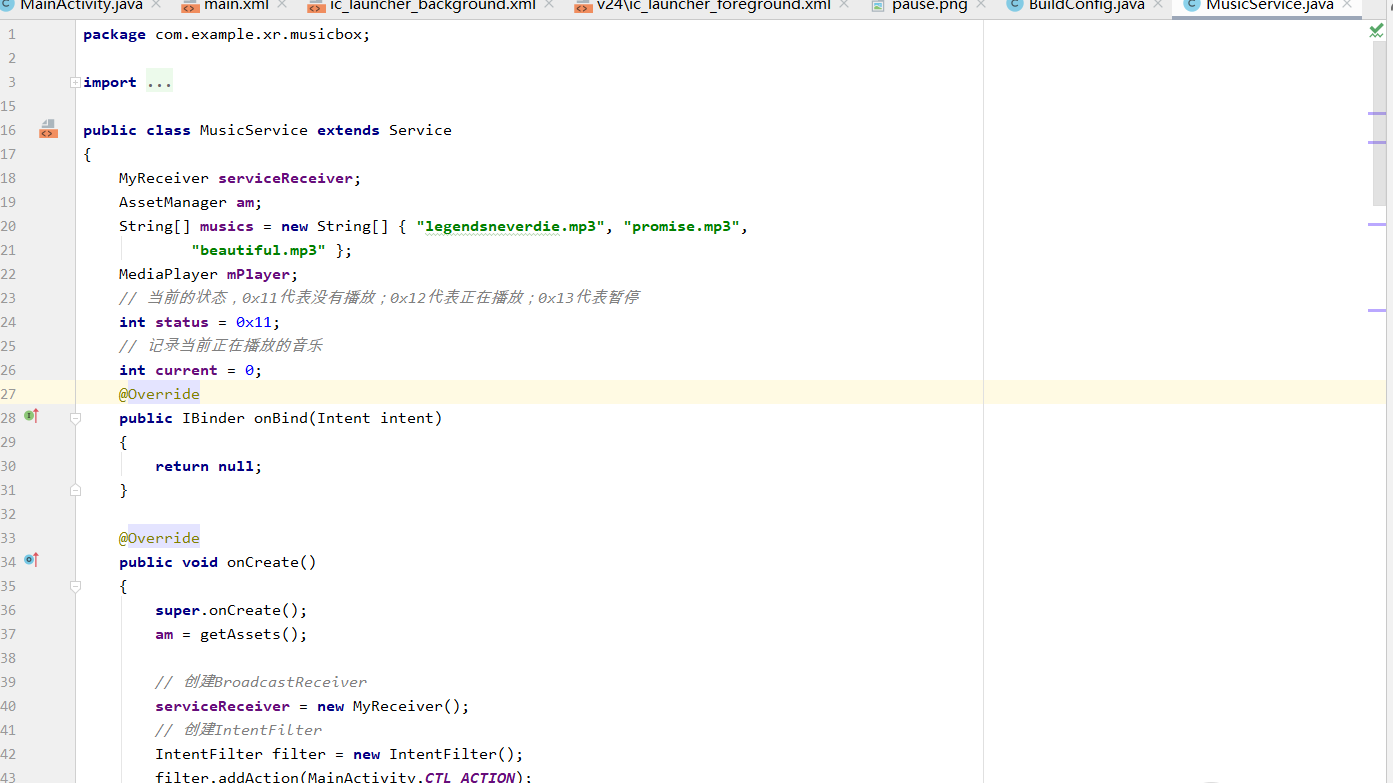Click the "beautiful.mp3" string literal
The width and height of the screenshot is (1393, 783).
[258, 250]
